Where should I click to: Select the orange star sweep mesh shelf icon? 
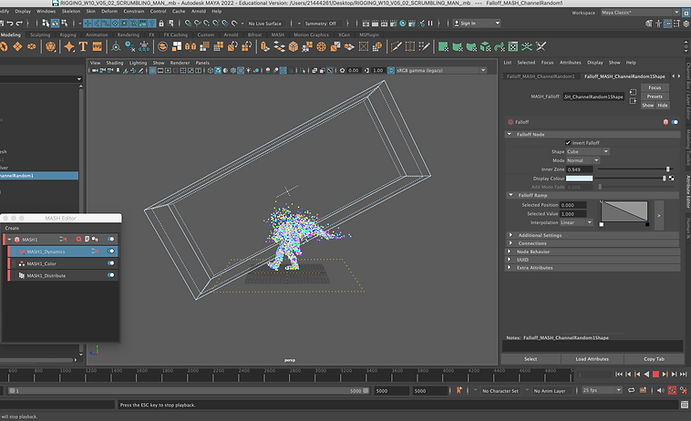(x=69, y=47)
